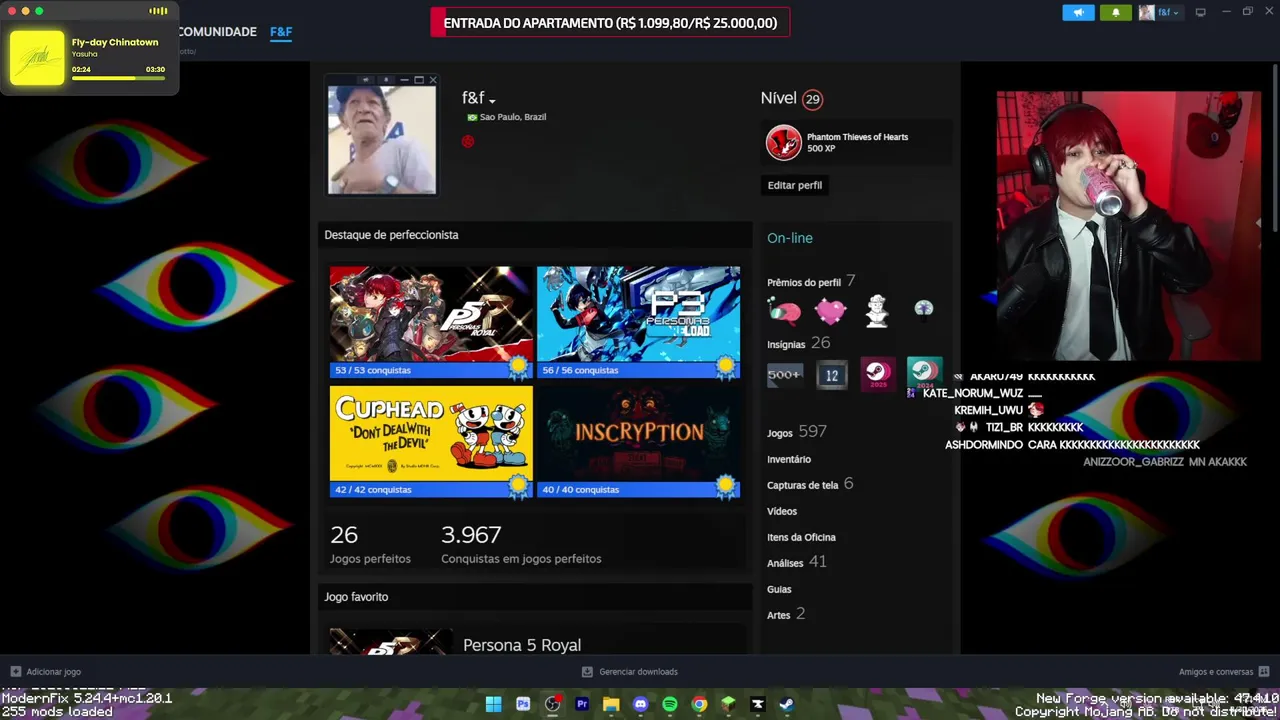
Task: Open the Inventário link
Action: pyautogui.click(x=789, y=459)
